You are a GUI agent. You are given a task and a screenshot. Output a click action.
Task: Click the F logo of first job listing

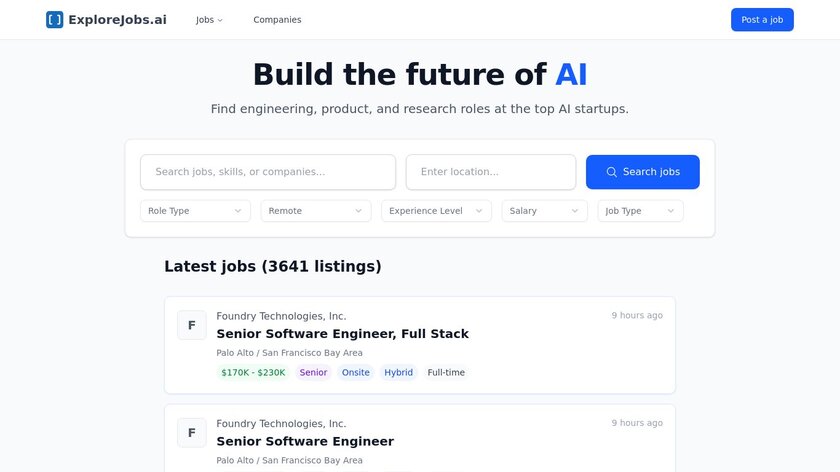point(192,325)
